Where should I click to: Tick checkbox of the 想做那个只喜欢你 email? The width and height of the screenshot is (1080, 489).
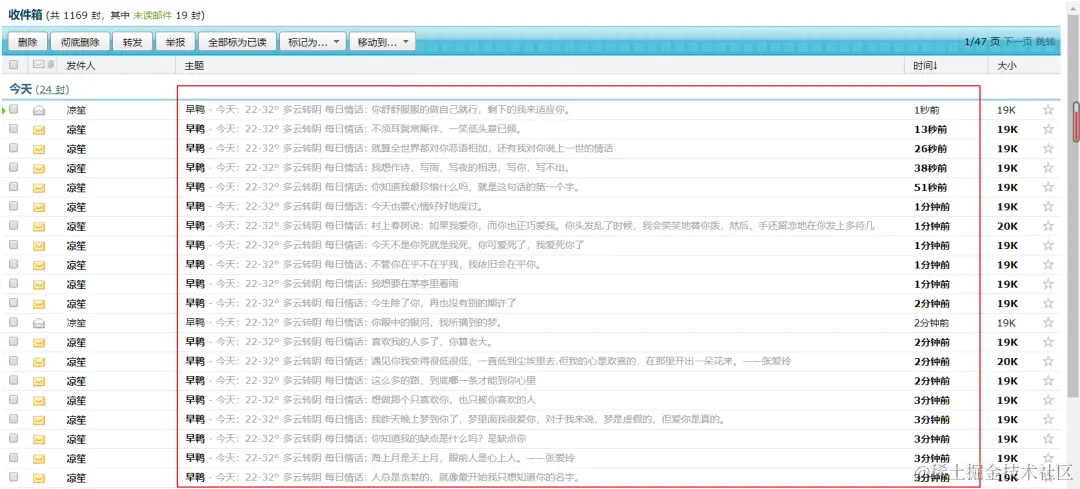pyautogui.click(x=14, y=399)
